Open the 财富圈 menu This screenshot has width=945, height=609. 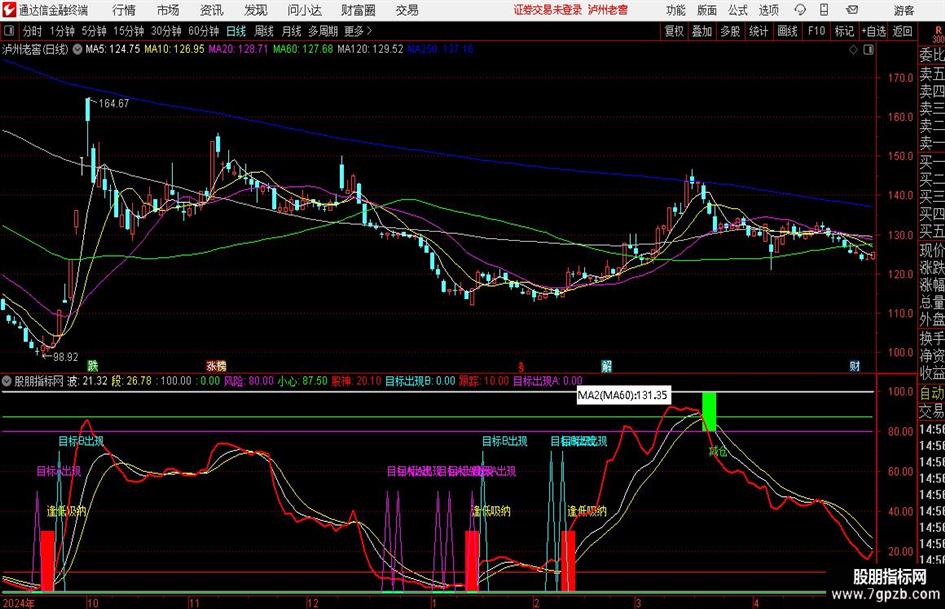(358, 10)
